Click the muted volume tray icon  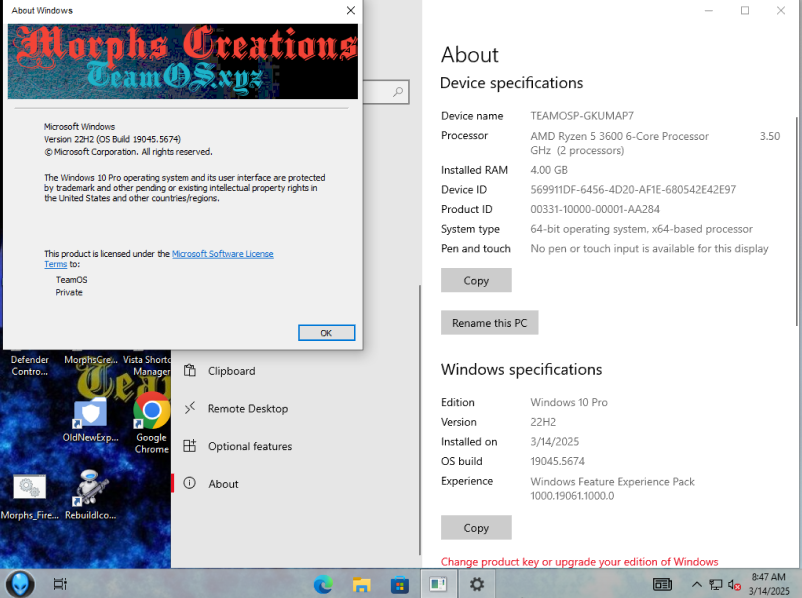click(x=734, y=584)
